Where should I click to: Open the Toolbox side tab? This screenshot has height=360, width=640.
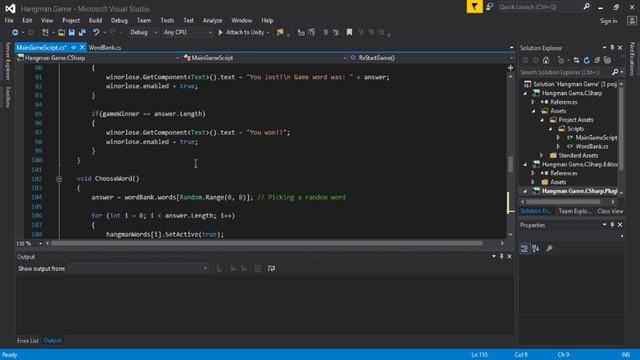[x=7, y=97]
